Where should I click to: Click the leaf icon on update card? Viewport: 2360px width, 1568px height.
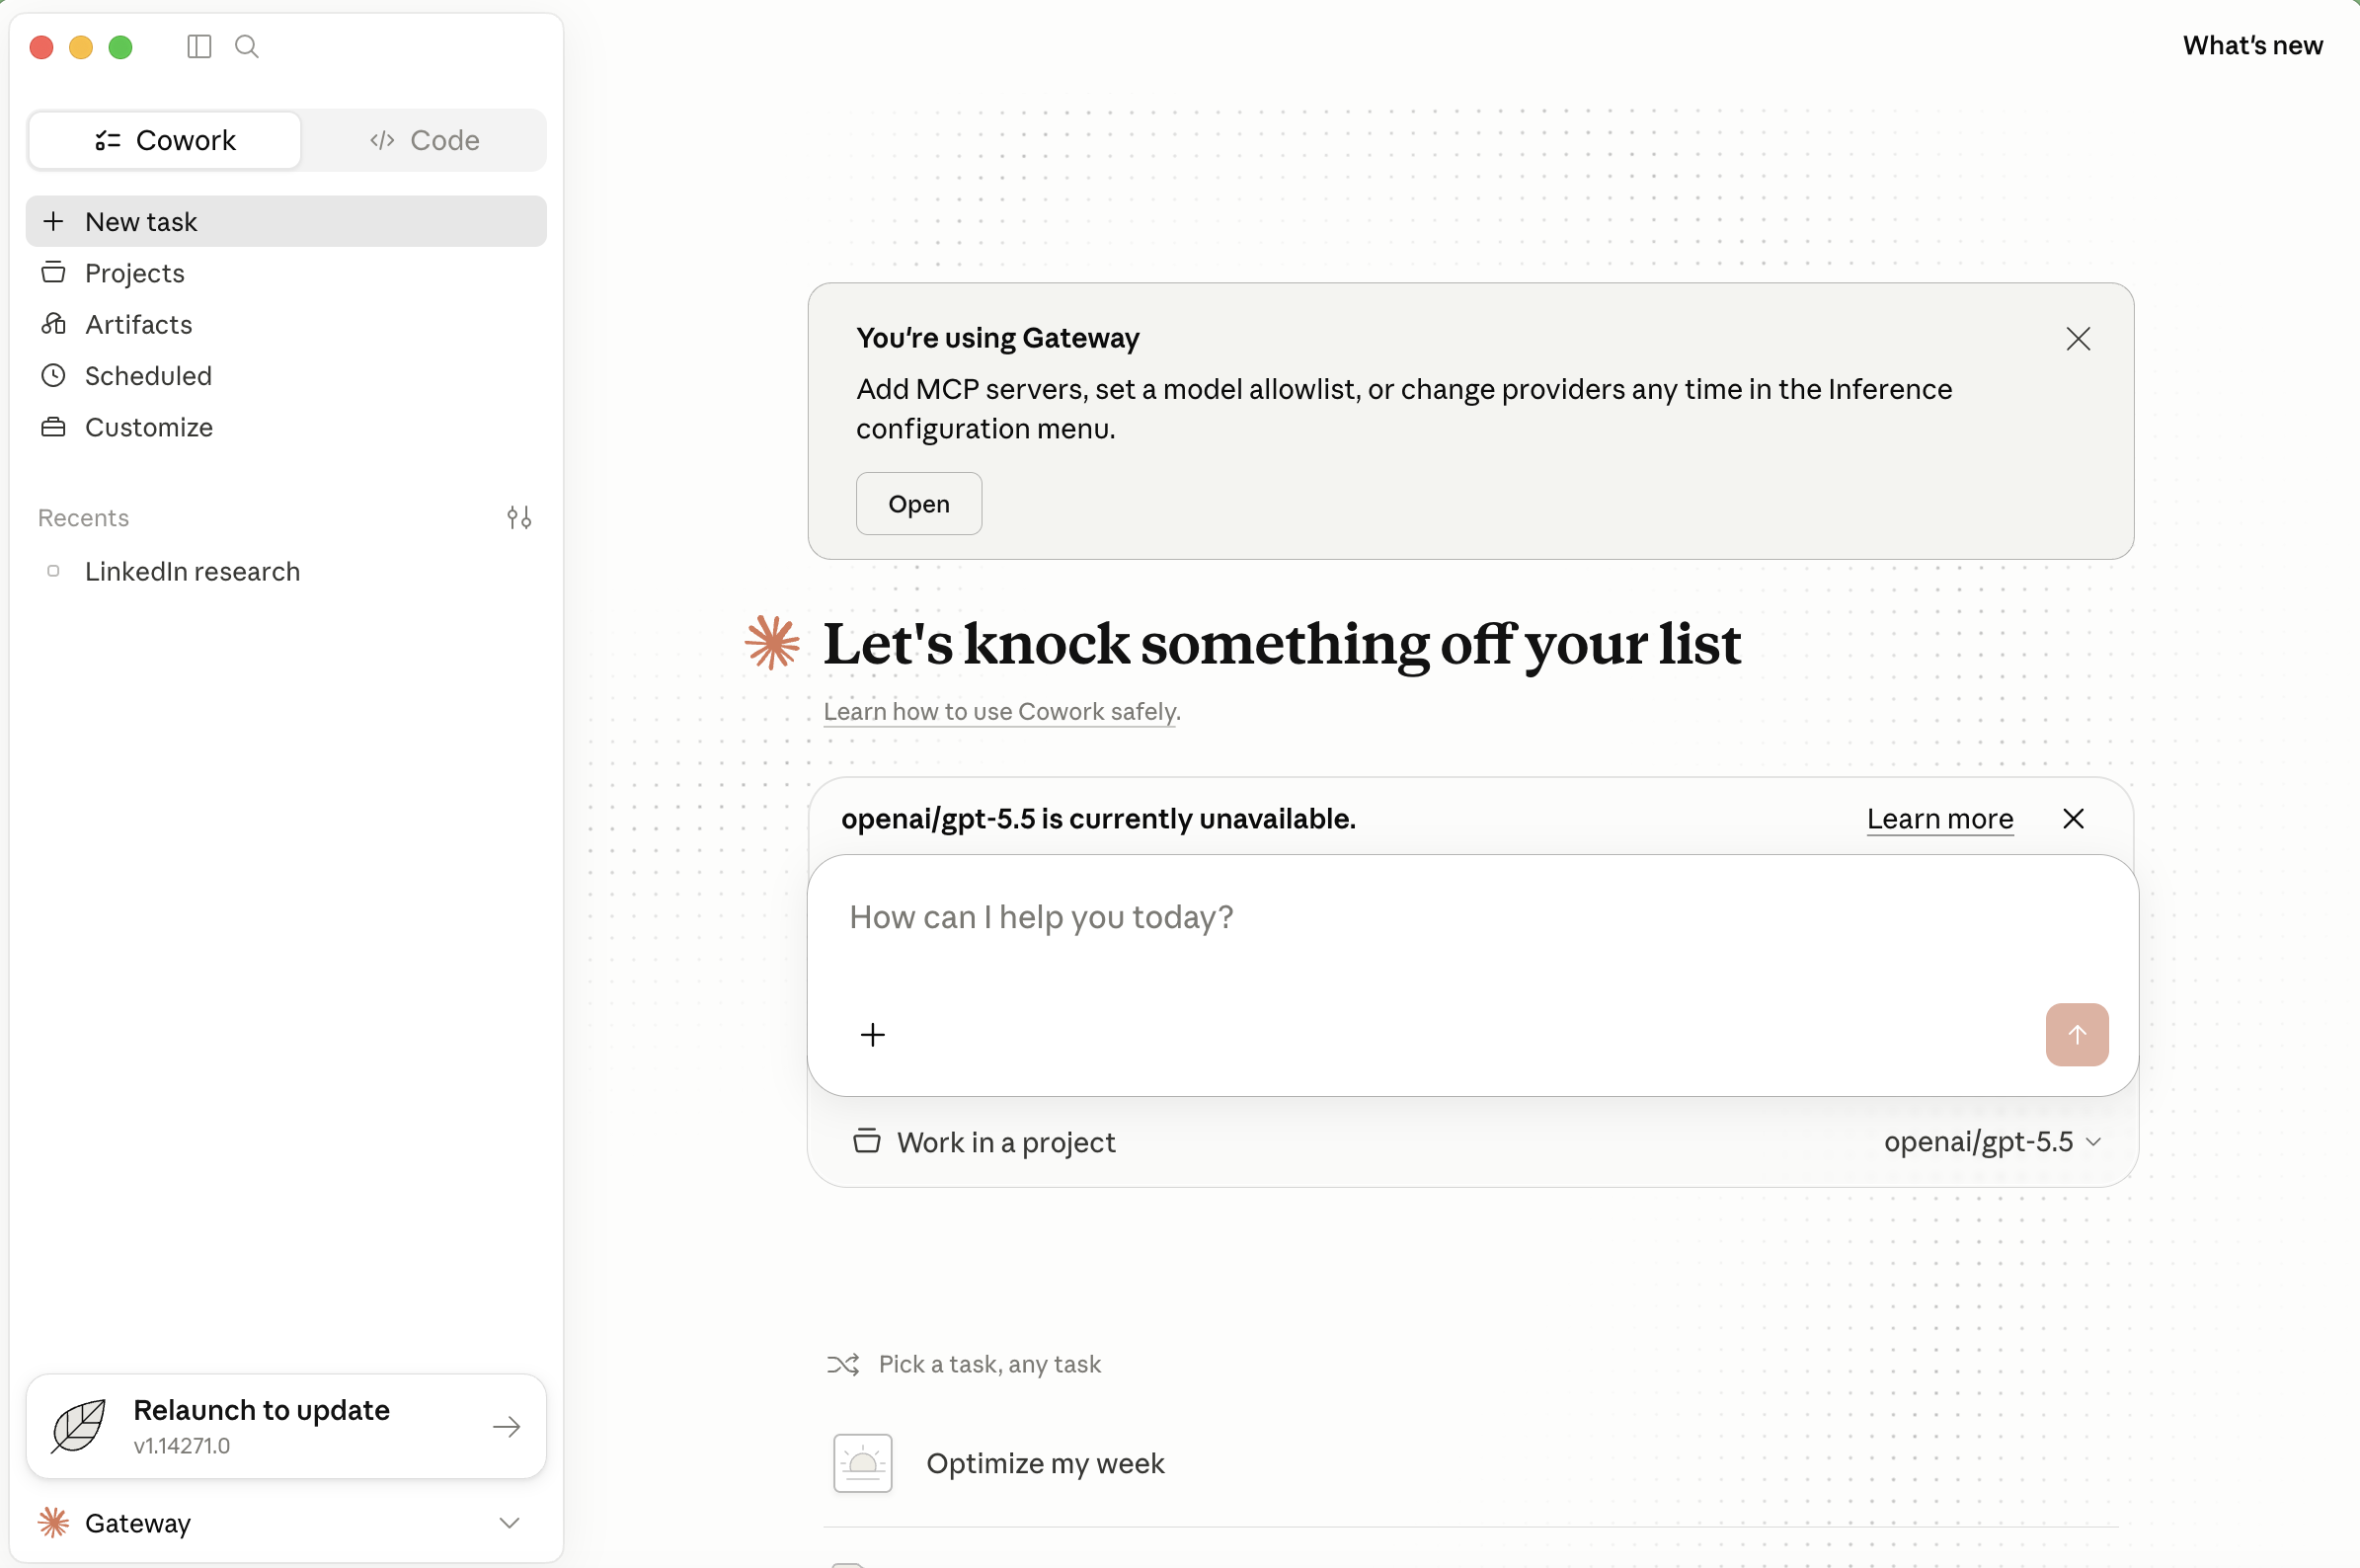pos(78,1426)
